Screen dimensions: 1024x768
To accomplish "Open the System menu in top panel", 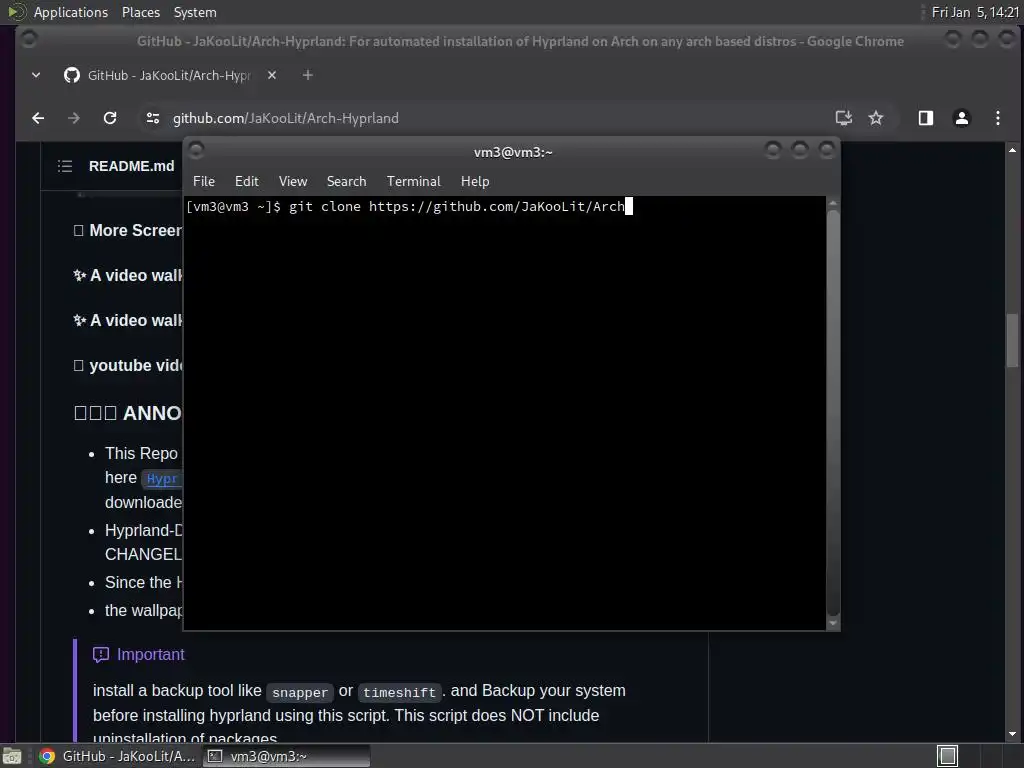I will (195, 12).
